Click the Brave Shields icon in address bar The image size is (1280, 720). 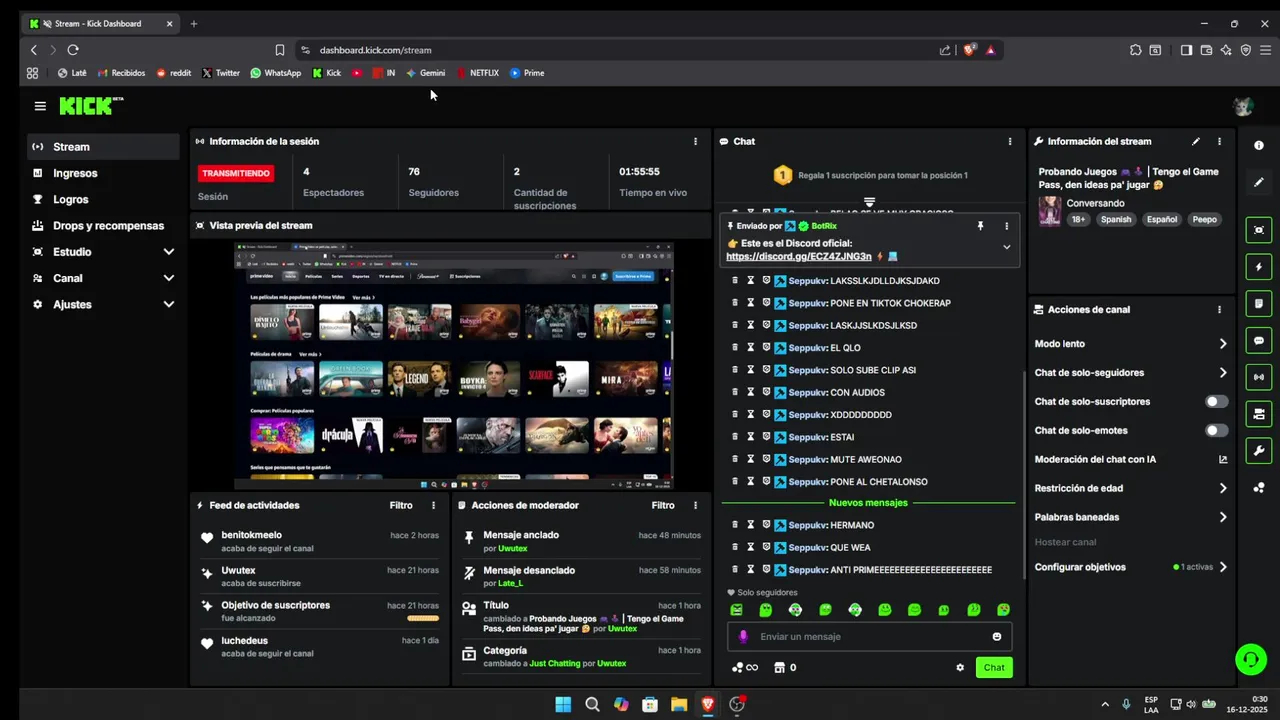tap(968, 50)
